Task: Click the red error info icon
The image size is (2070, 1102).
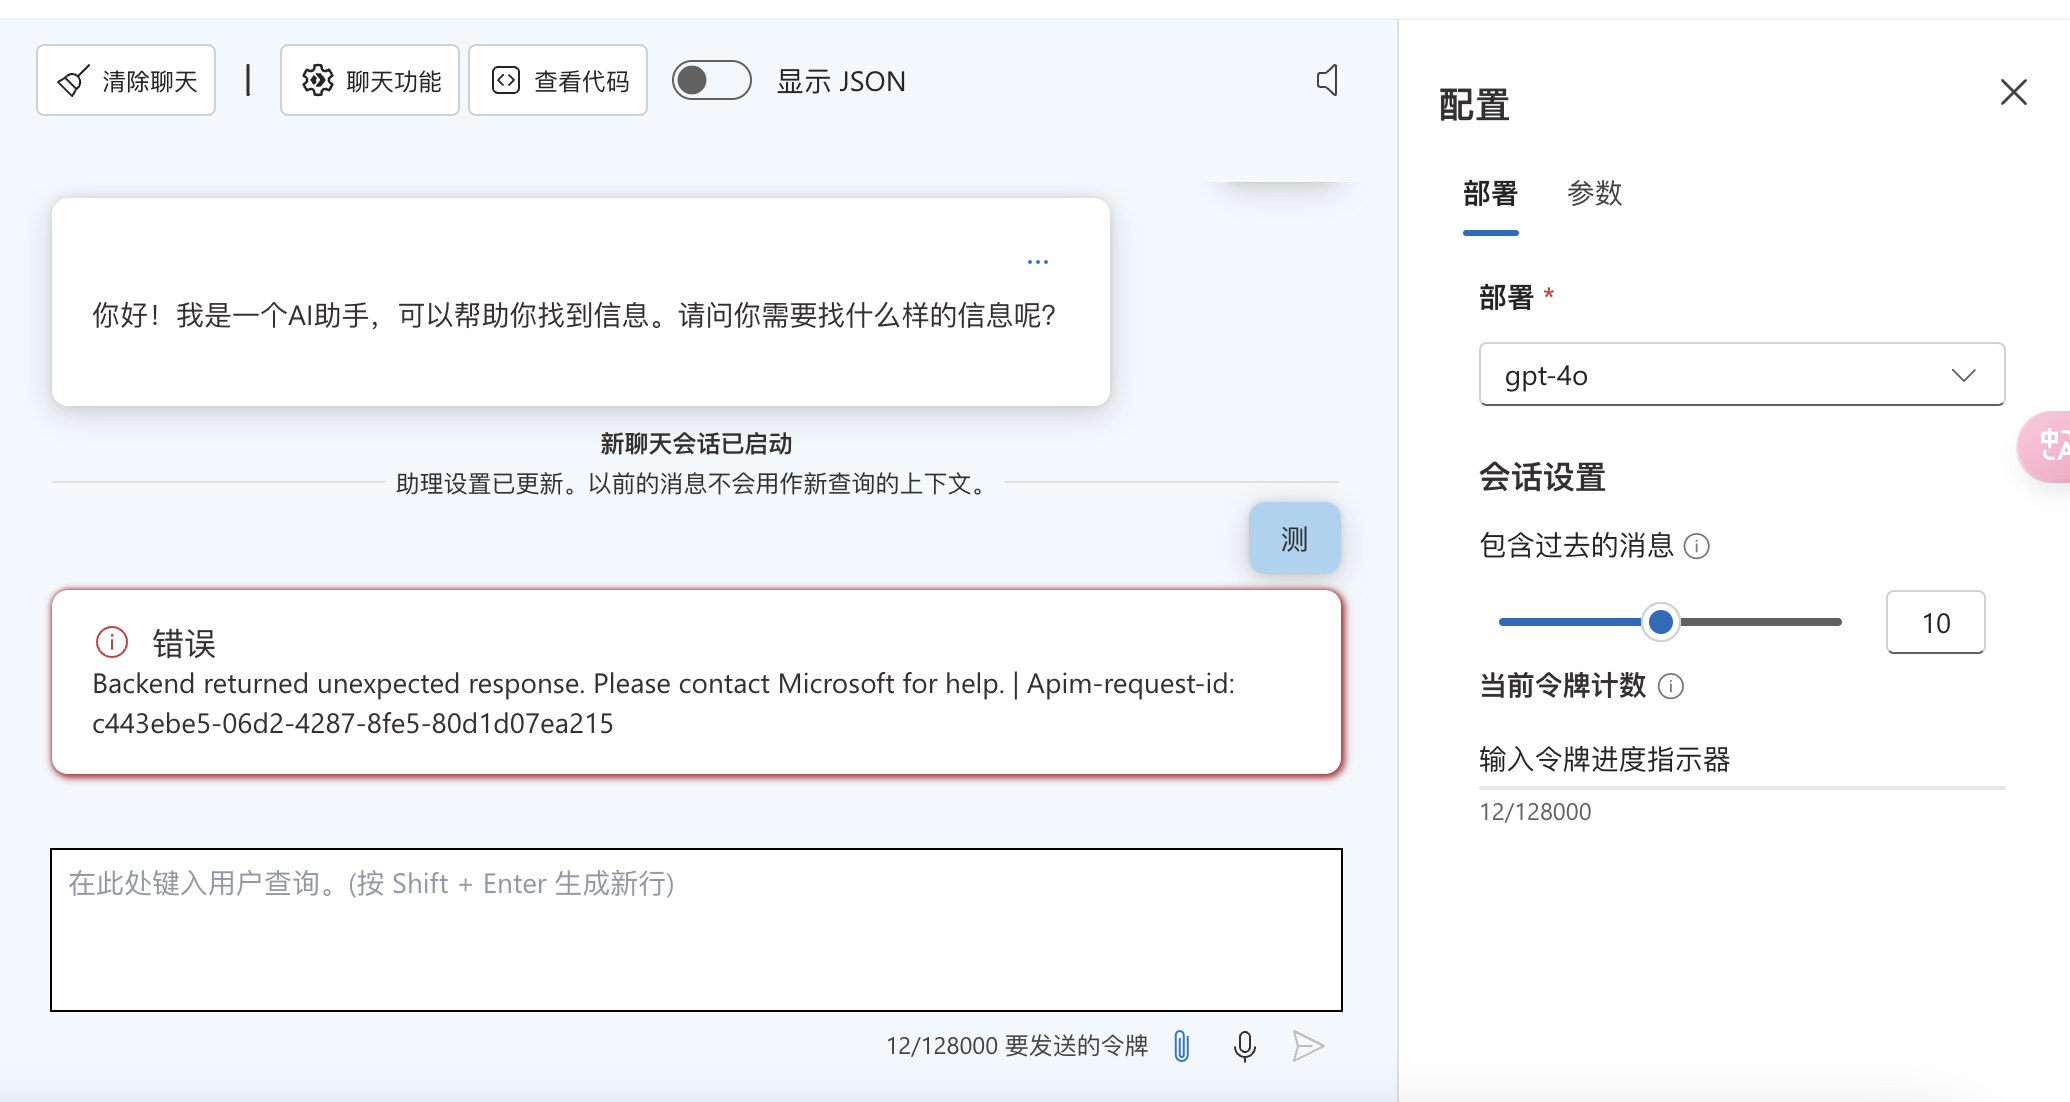Action: [x=112, y=642]
